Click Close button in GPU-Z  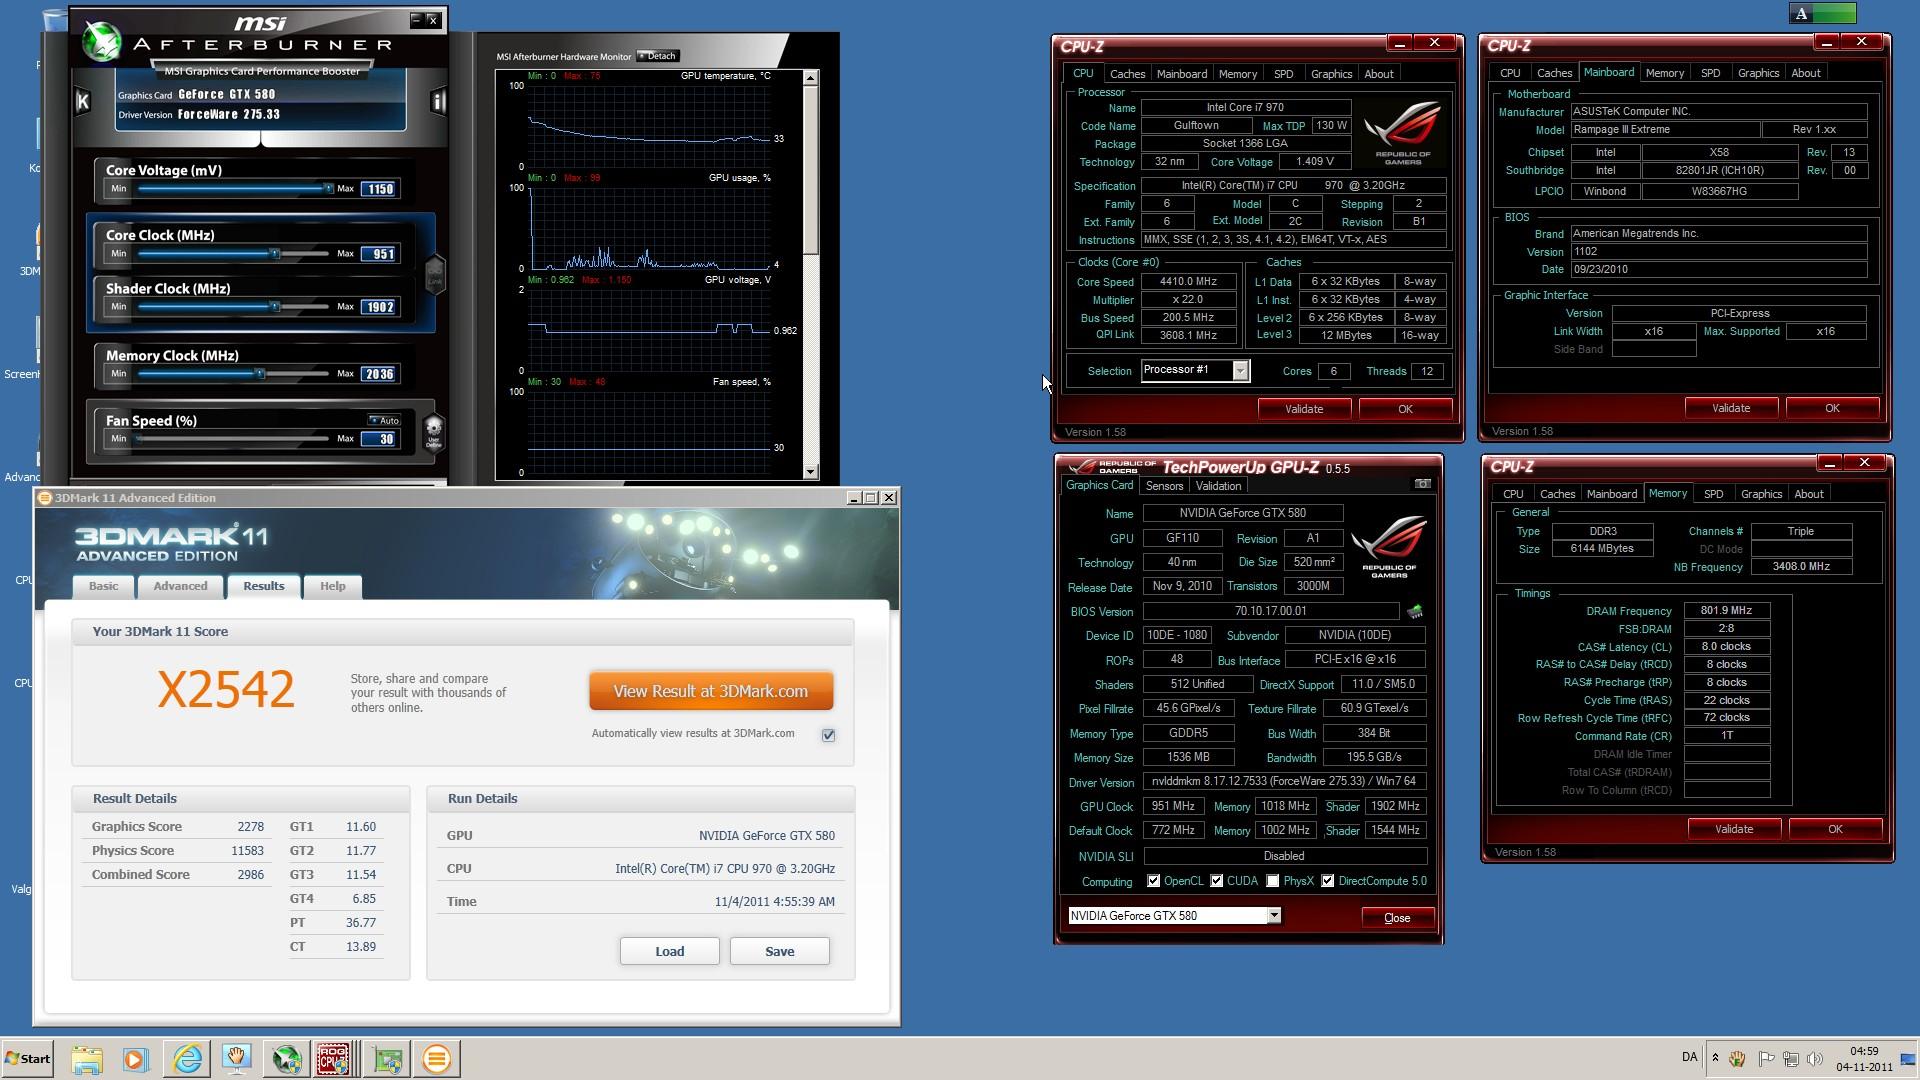coord(1397,918)
